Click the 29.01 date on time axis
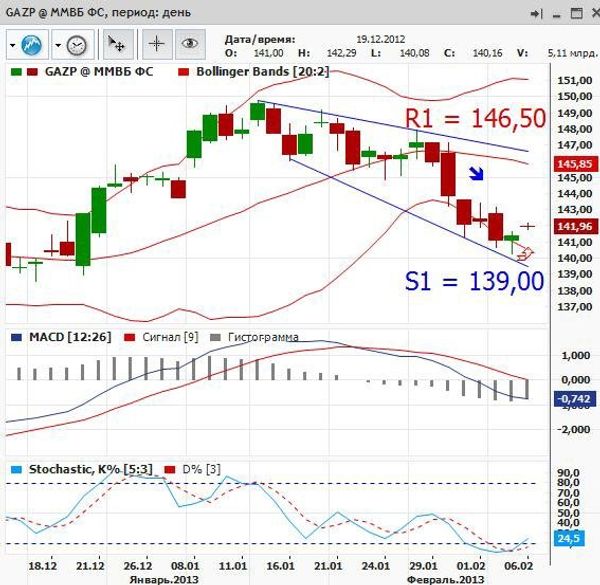This screenshot has height=585, width=600. 423,566
